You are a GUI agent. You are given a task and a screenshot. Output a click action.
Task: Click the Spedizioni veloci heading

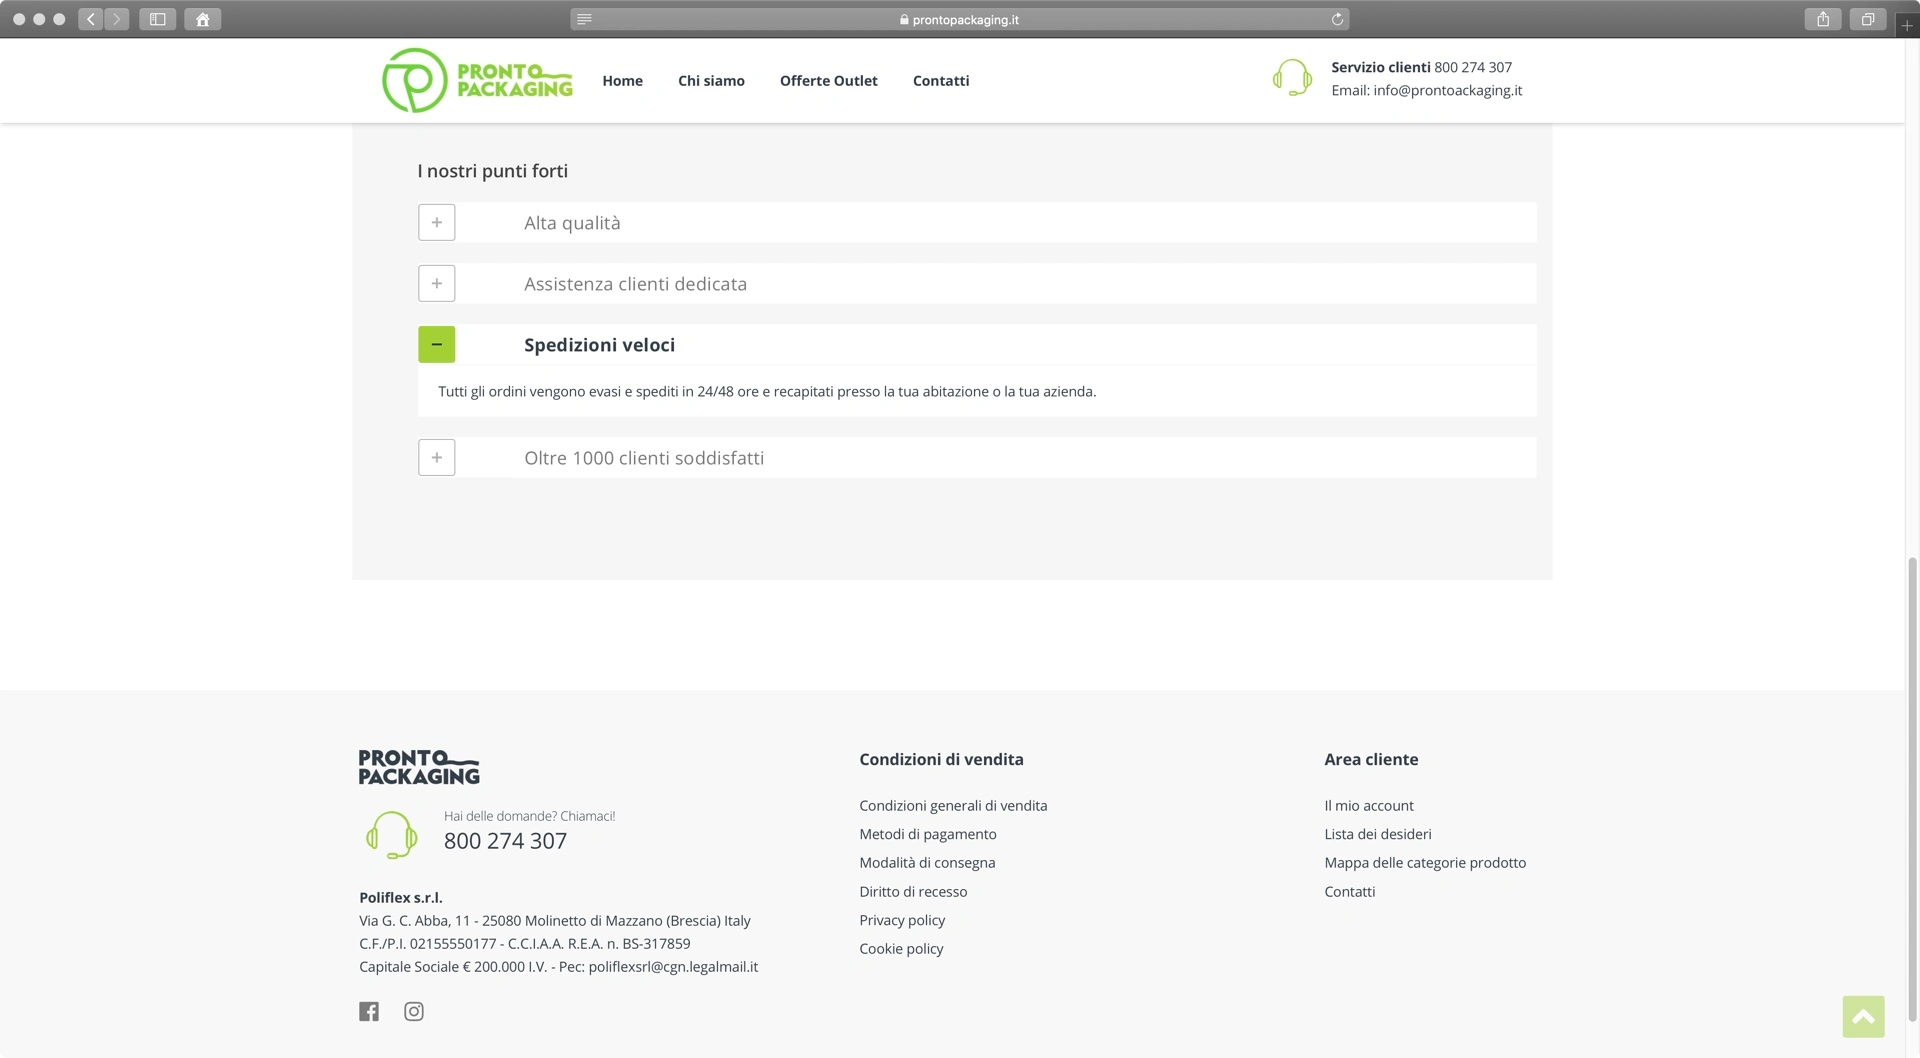tap(599, 345)
